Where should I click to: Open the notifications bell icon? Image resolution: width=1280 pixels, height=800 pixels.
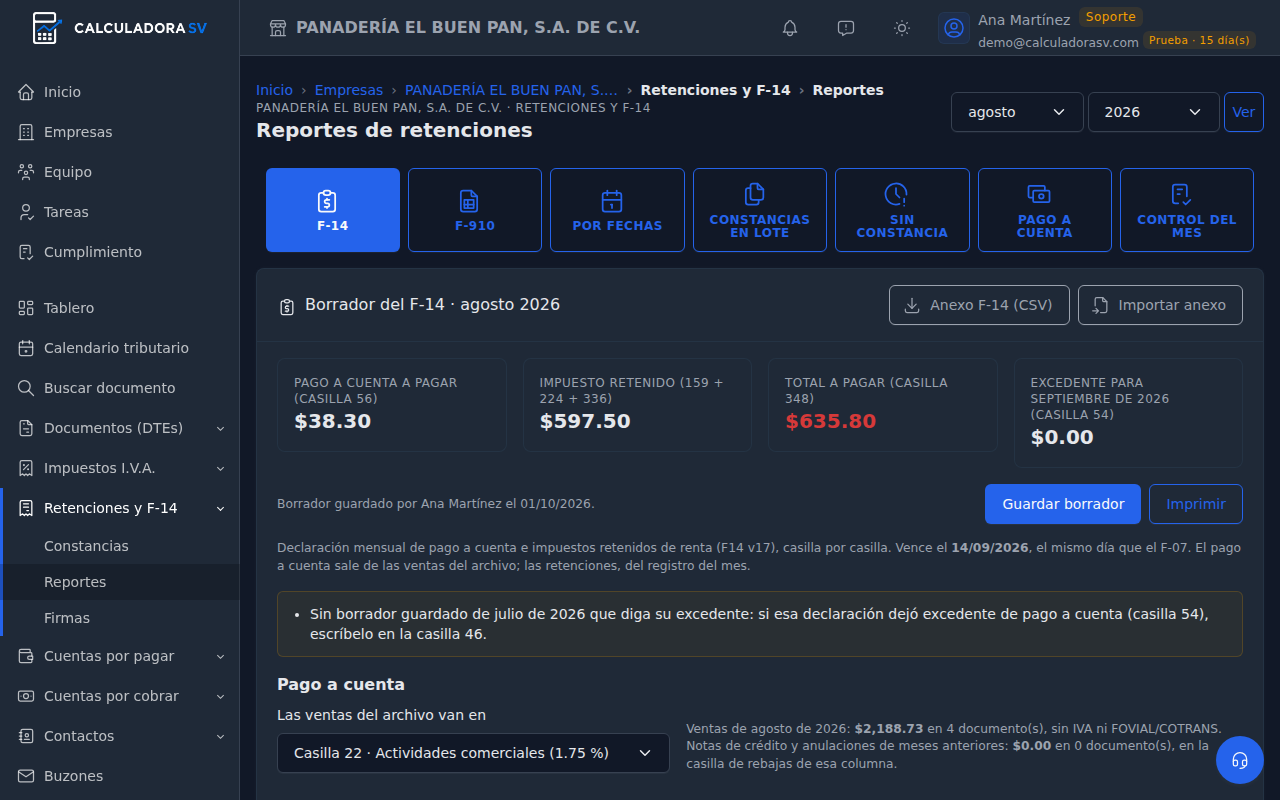790,28
